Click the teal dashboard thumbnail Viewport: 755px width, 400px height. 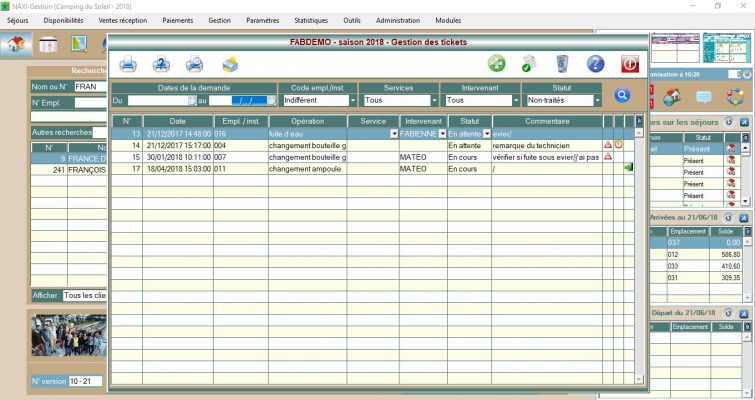[727, 47]
